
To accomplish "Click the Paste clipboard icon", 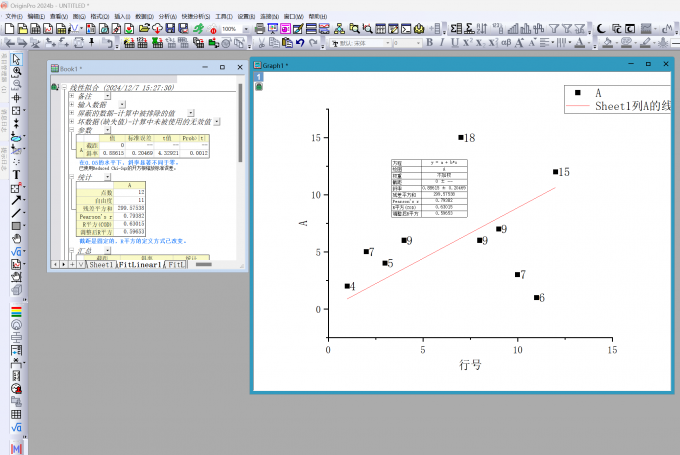I will [287, 43].
